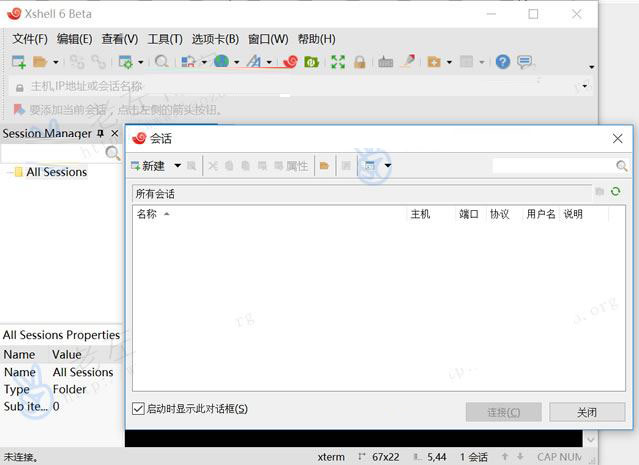Expand the color scheme dropdown arrow
The height and width of the screenshot is (465, 639).
[204, 62]
